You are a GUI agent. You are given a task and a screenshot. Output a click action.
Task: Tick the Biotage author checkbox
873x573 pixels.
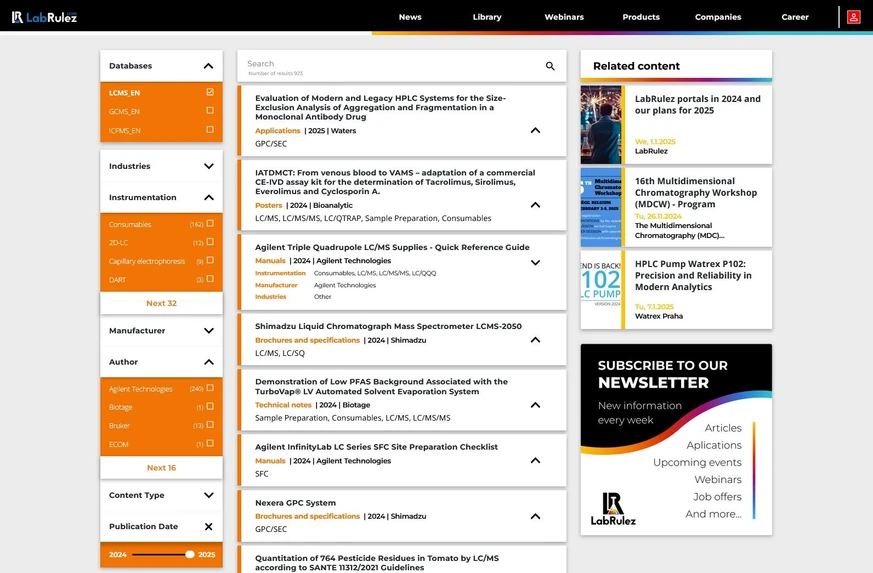point(210,407)
